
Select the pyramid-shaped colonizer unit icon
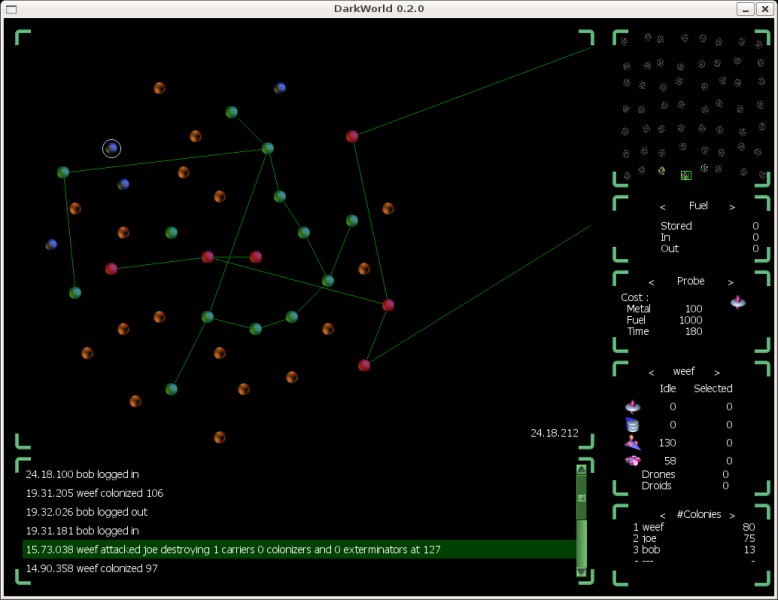click(632, 442)
